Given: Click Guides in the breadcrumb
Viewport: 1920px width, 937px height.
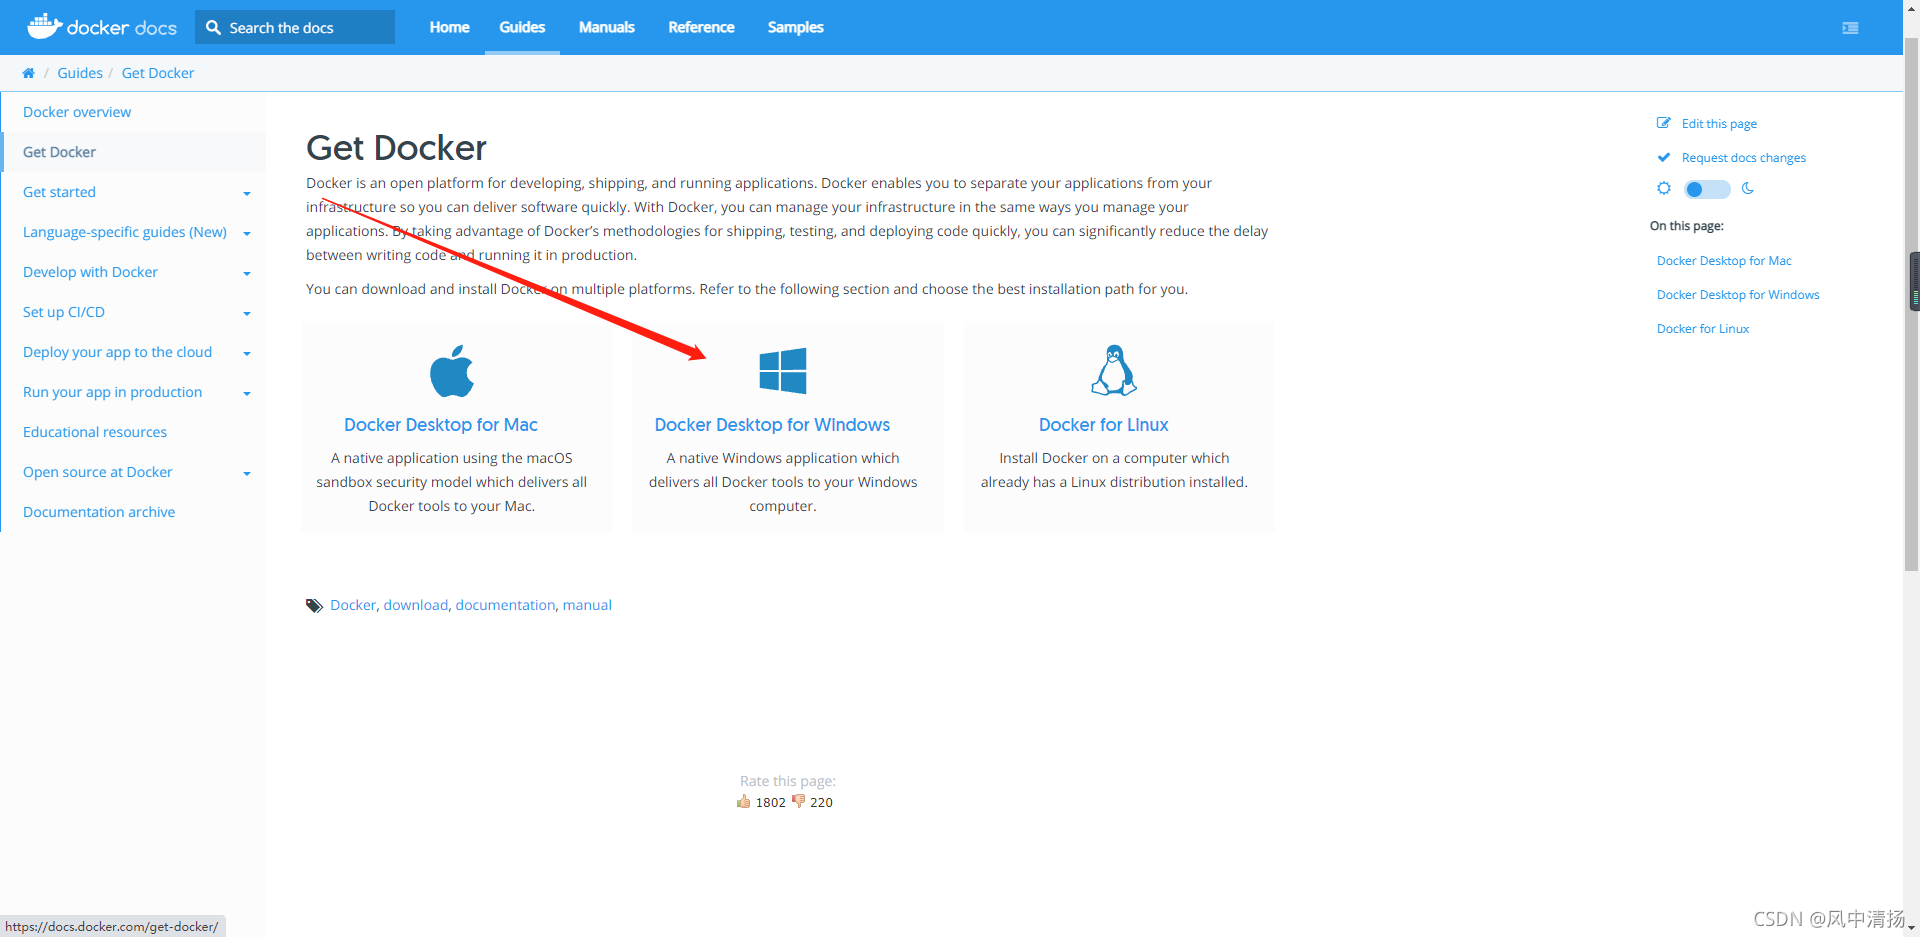Looking at the screenshot, I should (80, 73).
